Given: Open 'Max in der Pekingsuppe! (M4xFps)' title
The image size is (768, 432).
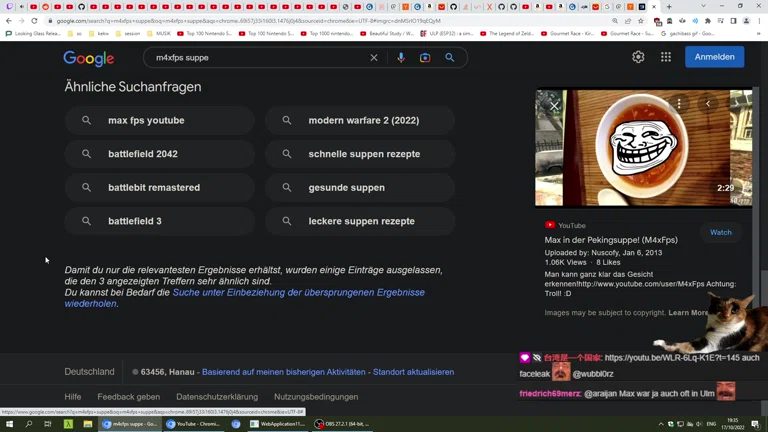Looking at the screenshot, I should (x=611, y=240).
